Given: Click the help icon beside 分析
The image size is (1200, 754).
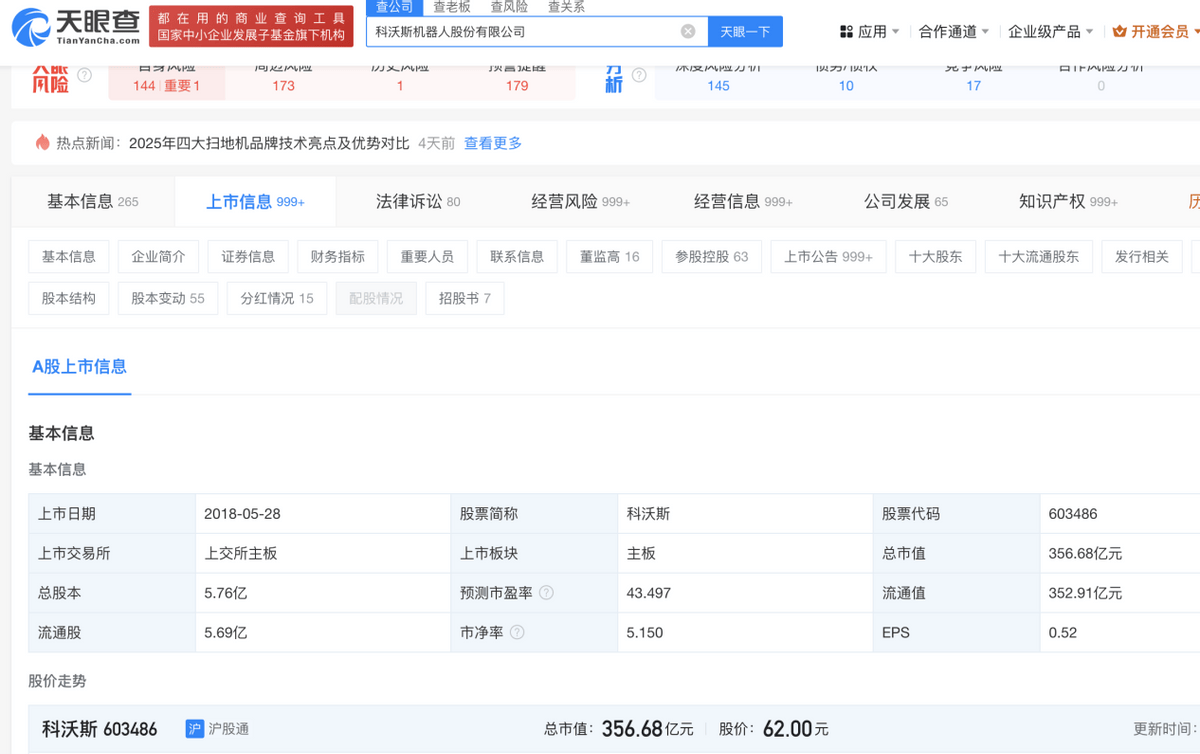Looking at the screenshot, I should (639, 75).
